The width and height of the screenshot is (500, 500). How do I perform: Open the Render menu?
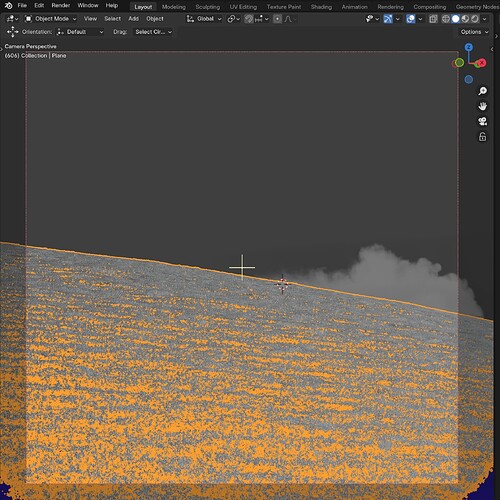pos(61,6)
